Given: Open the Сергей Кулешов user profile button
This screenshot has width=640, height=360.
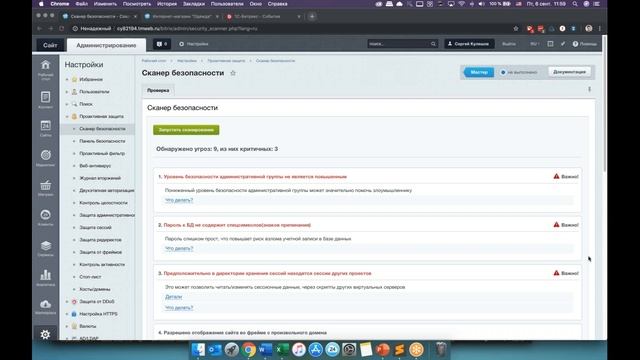Looking at the screenshot, I should point(469,44).
